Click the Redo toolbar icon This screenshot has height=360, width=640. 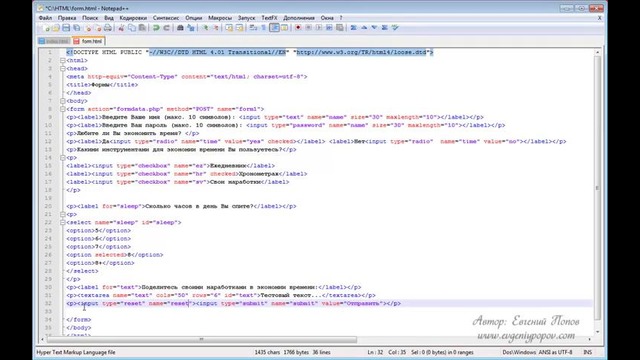(166, 28)
